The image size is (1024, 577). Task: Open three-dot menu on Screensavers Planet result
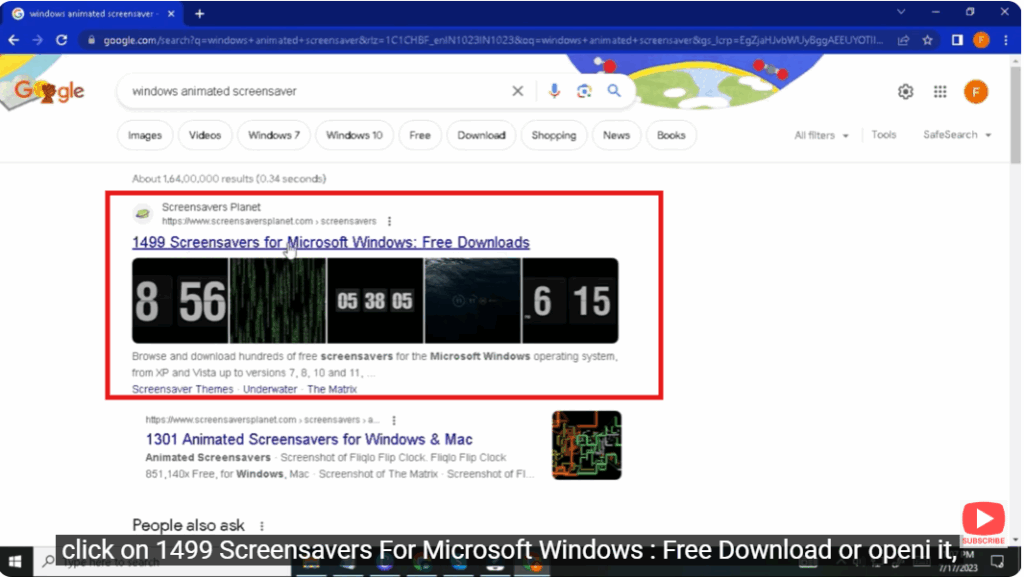(x=390, y=221)
